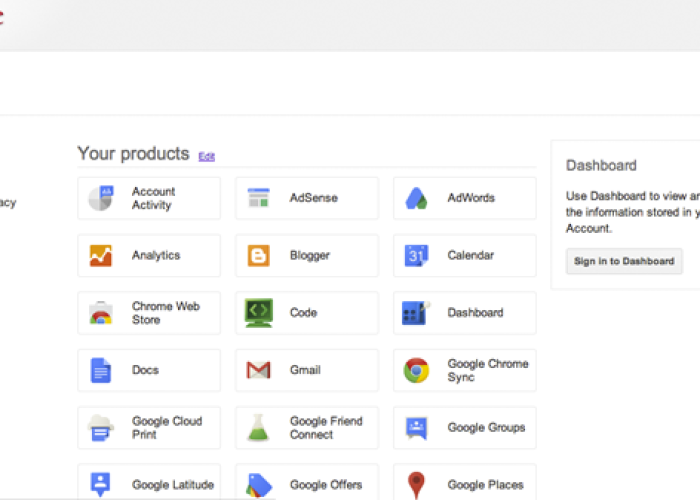The width and height of the screenshot is (700, 500).
Task: Open the Gmail label
Action: coord(305,370)
